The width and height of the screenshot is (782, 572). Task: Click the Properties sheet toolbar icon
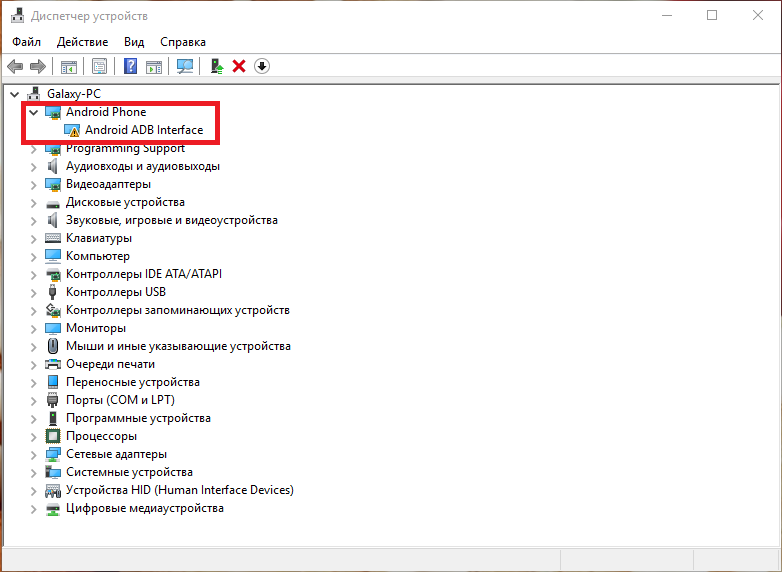(x=99, y=66)
